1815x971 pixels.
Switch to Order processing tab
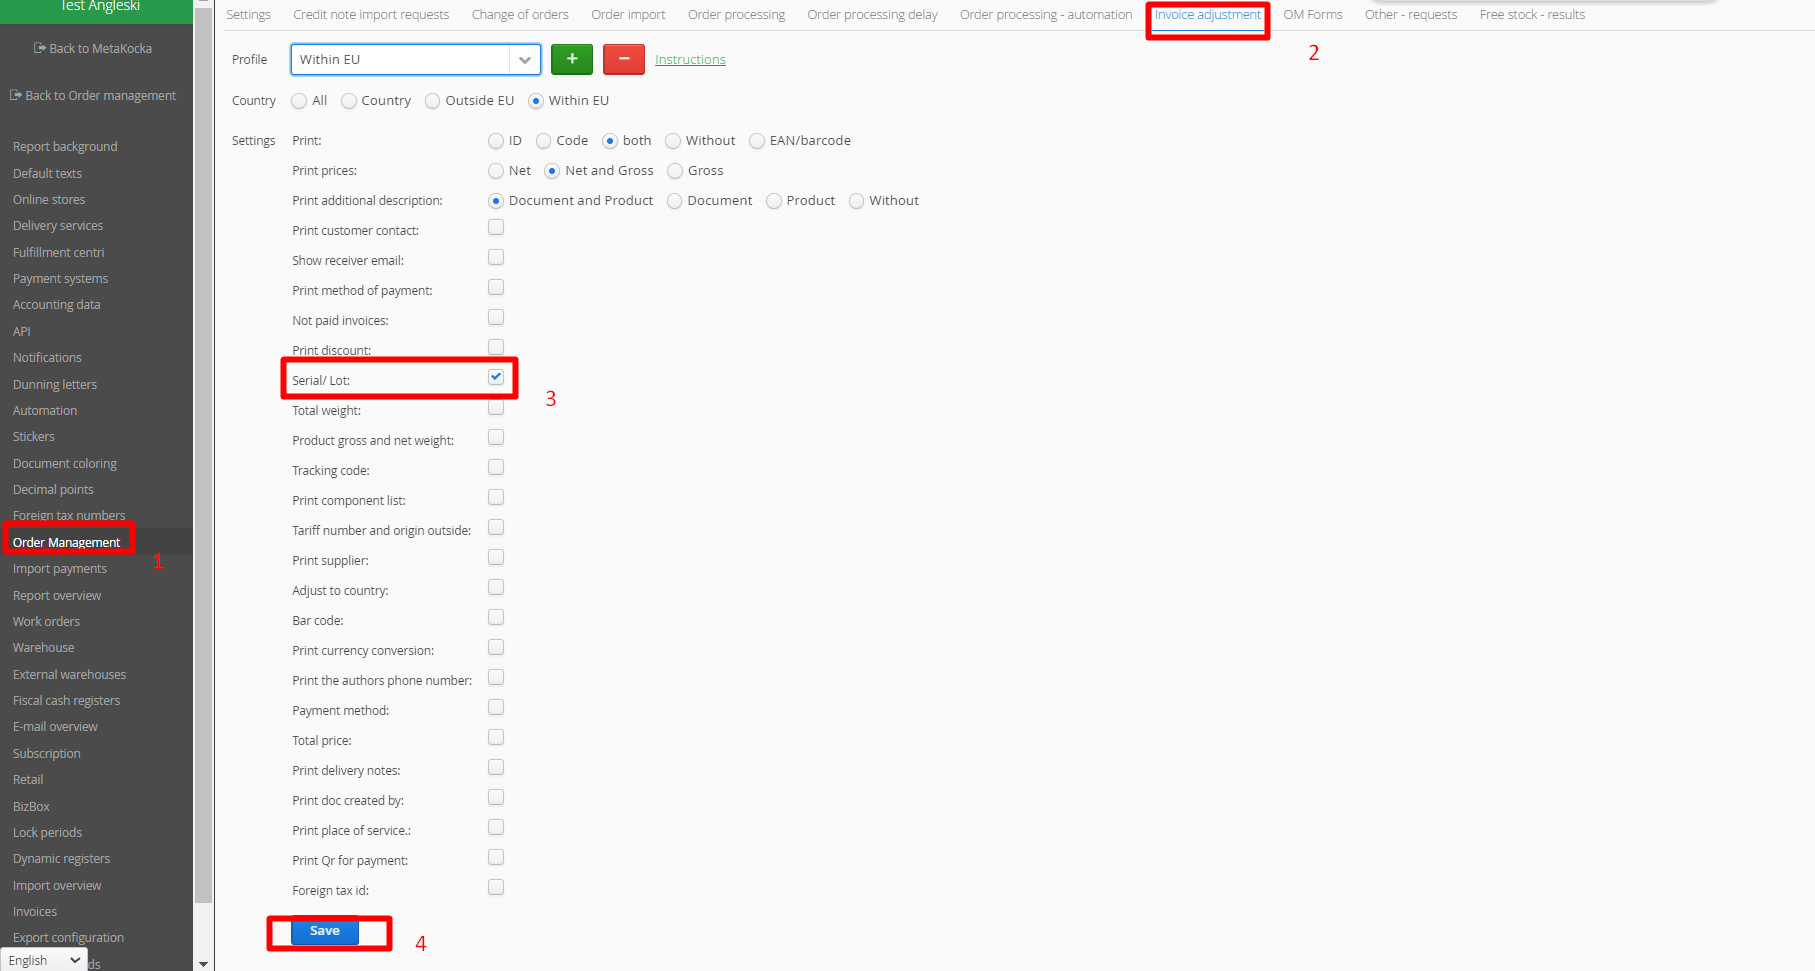(x=736, y=15)
